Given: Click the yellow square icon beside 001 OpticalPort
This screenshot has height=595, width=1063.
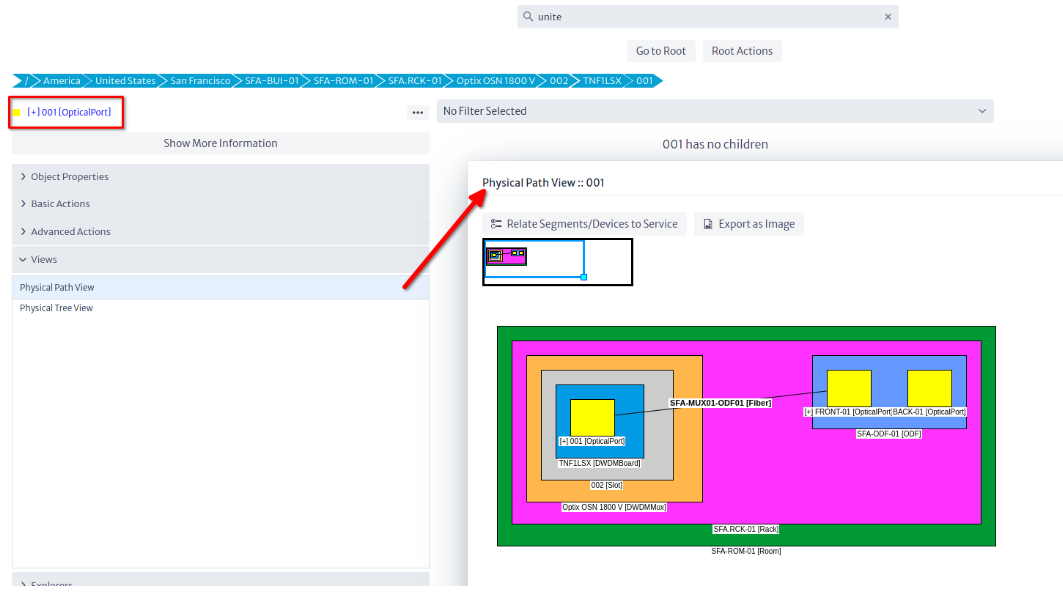Looking at the screenshot, I should [16, 112].
